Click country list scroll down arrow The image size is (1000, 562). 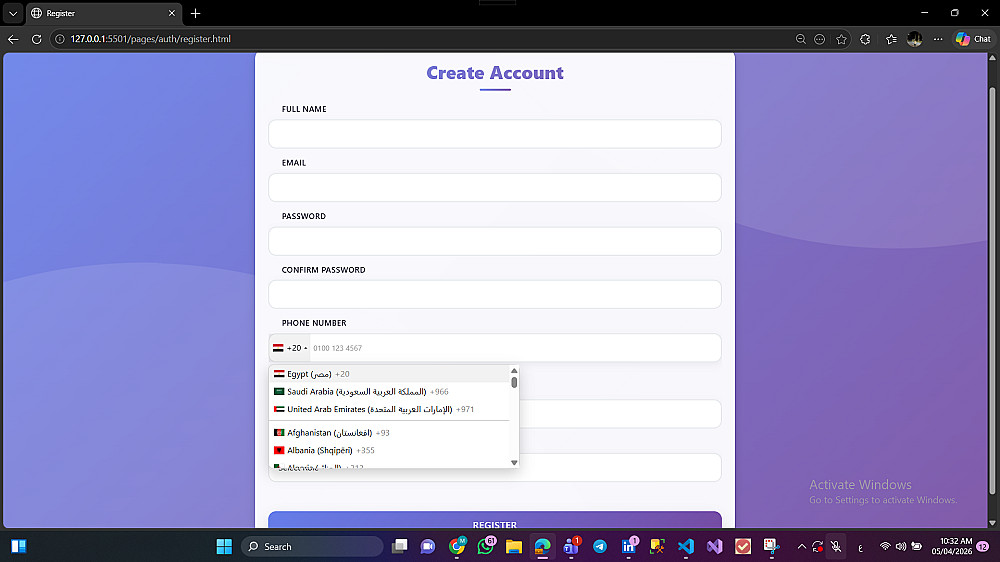coord(514,462)
